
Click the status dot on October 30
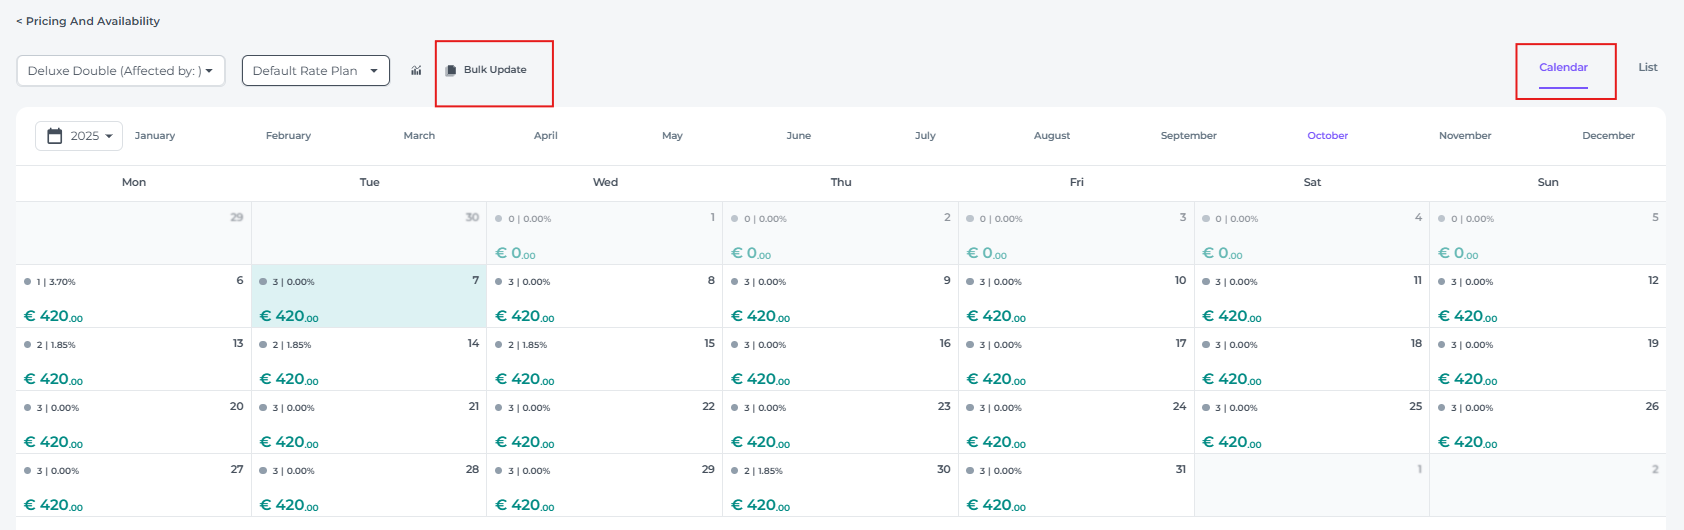(735, 471)
